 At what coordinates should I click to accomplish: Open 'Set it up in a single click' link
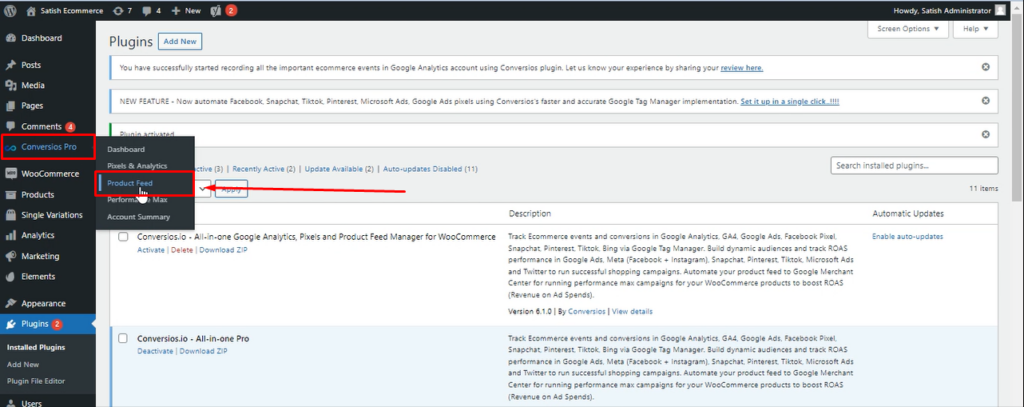tap(790, 102)
